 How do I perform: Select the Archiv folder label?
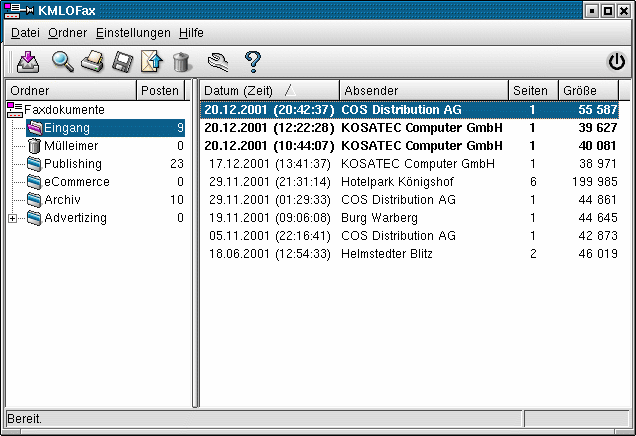[62, 200]
